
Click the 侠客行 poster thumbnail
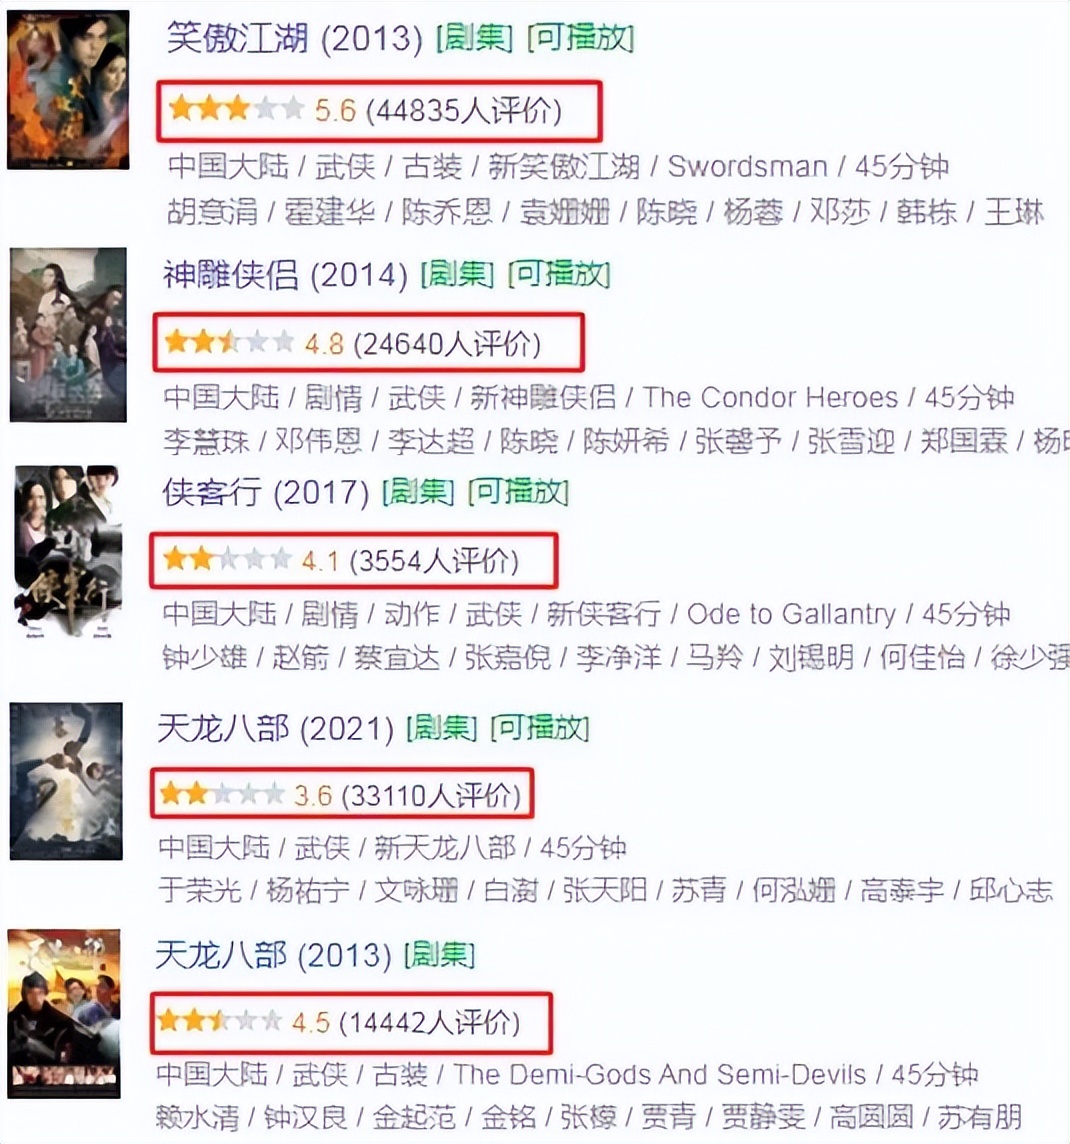(66, 552)
